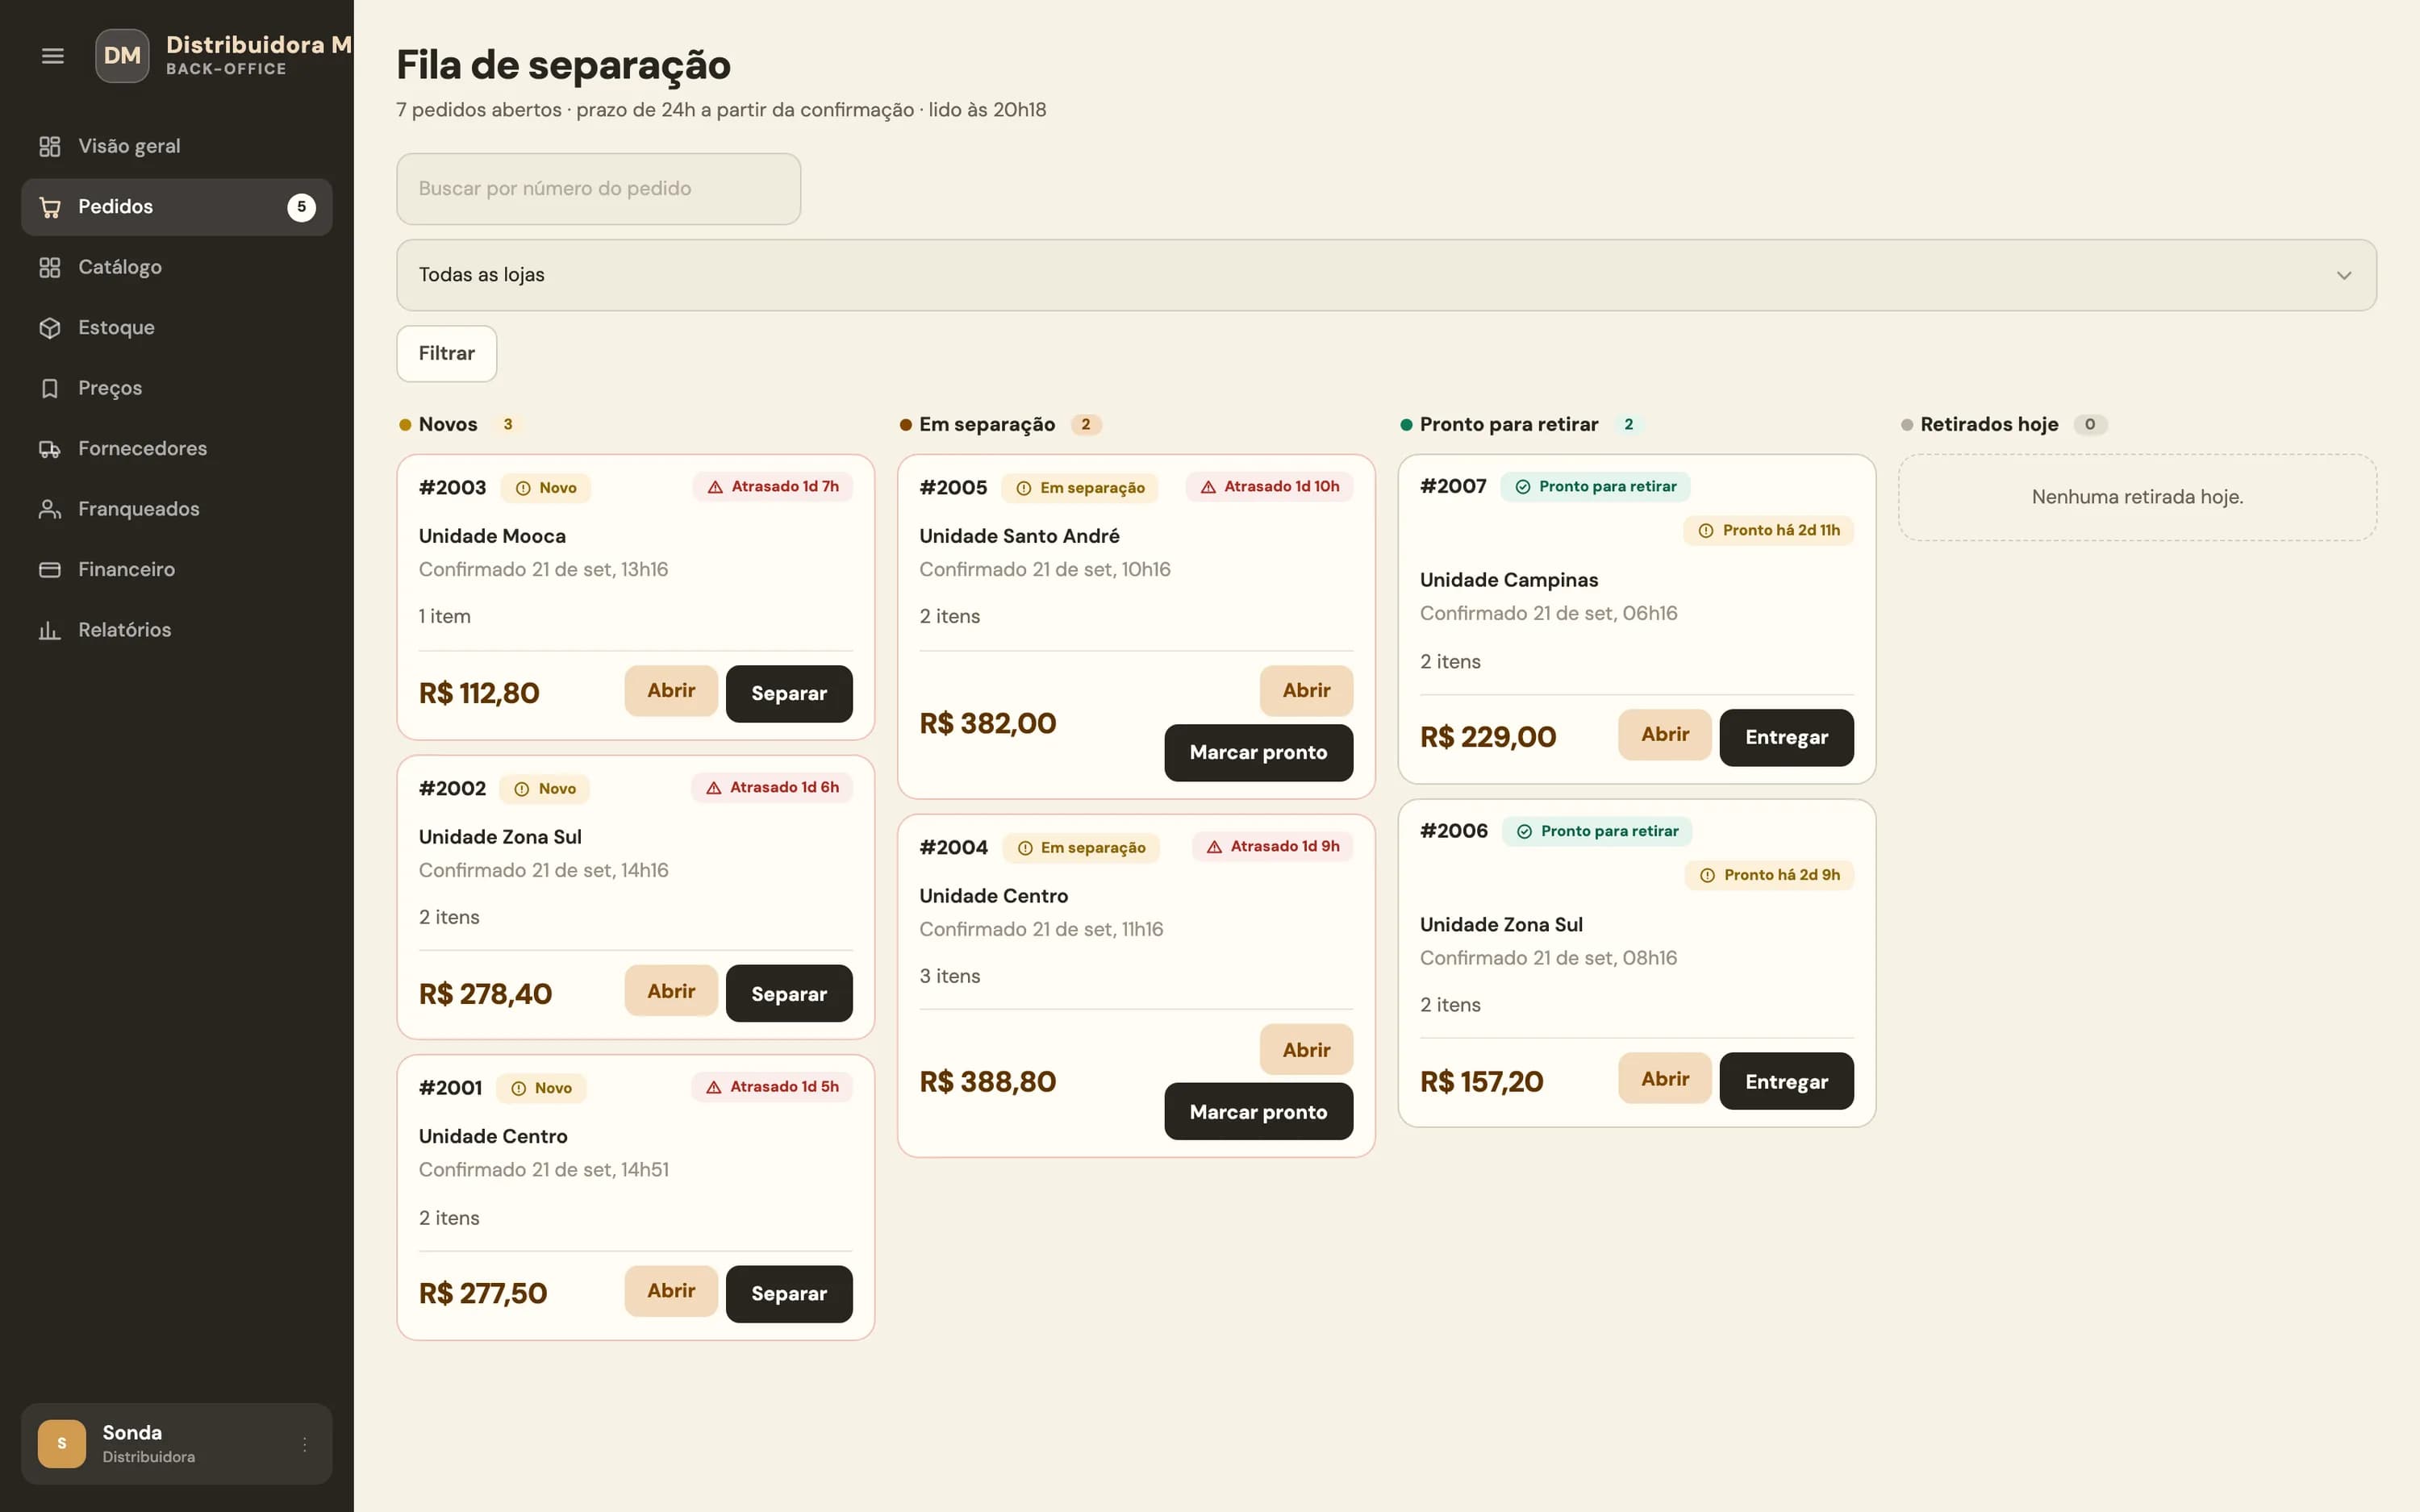Click the Fornecedores truck icon

(50, 449)
